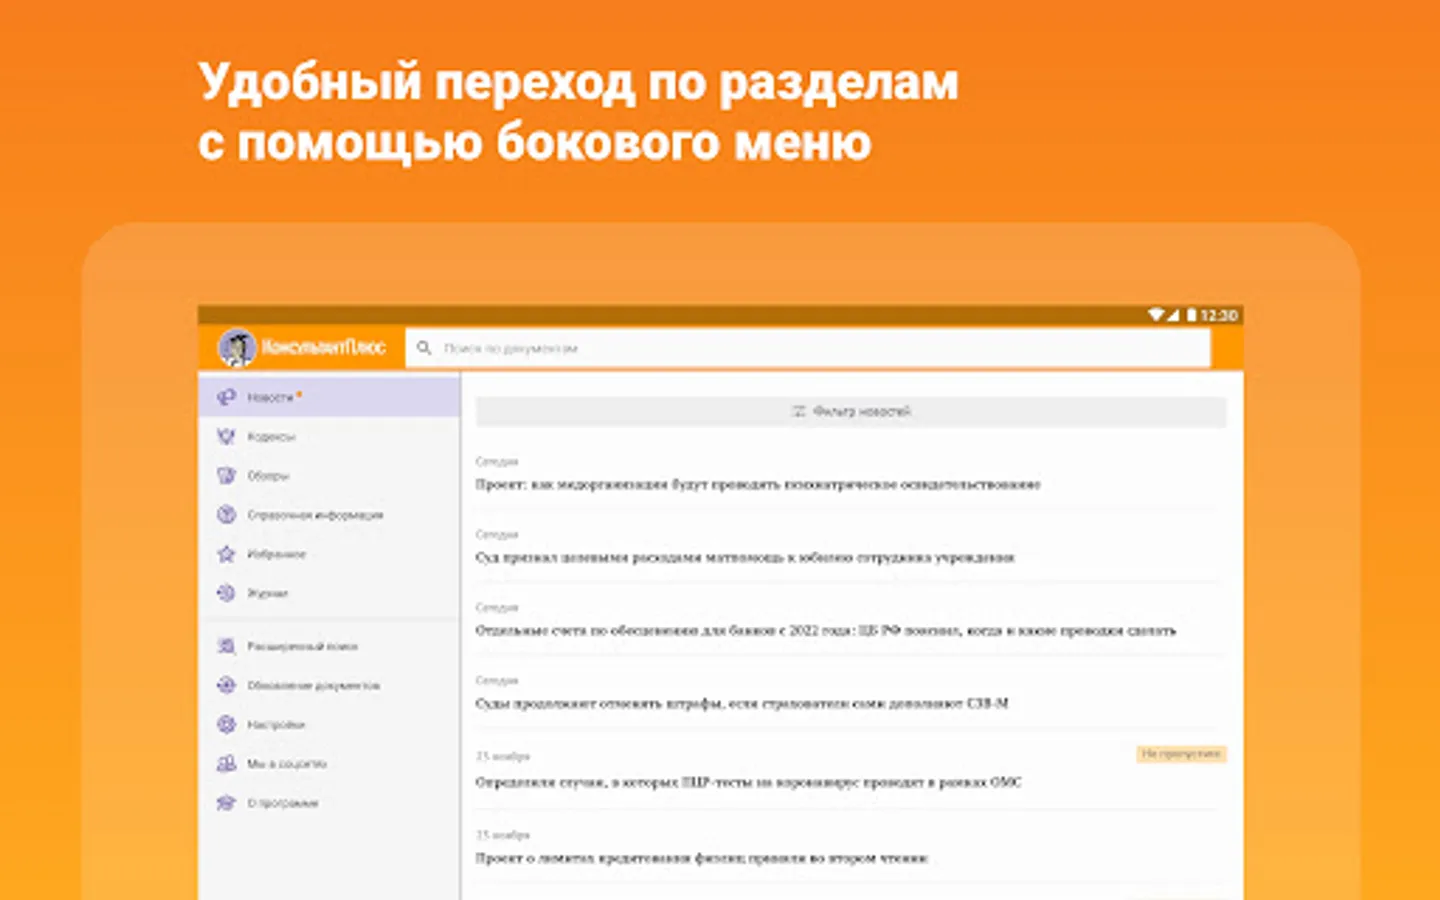Click the Не пропустите badge
Screen dimensions: 1440x900
pyautogui.click(x=1181, y=754)
